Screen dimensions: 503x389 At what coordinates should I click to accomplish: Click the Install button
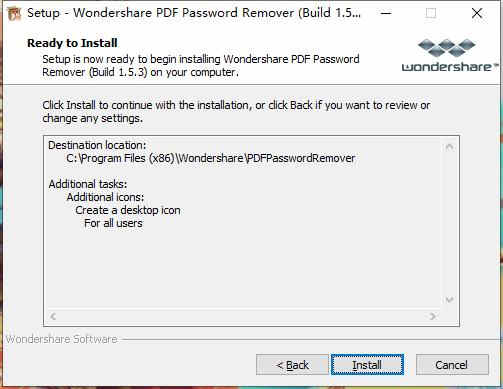point(367,365)
